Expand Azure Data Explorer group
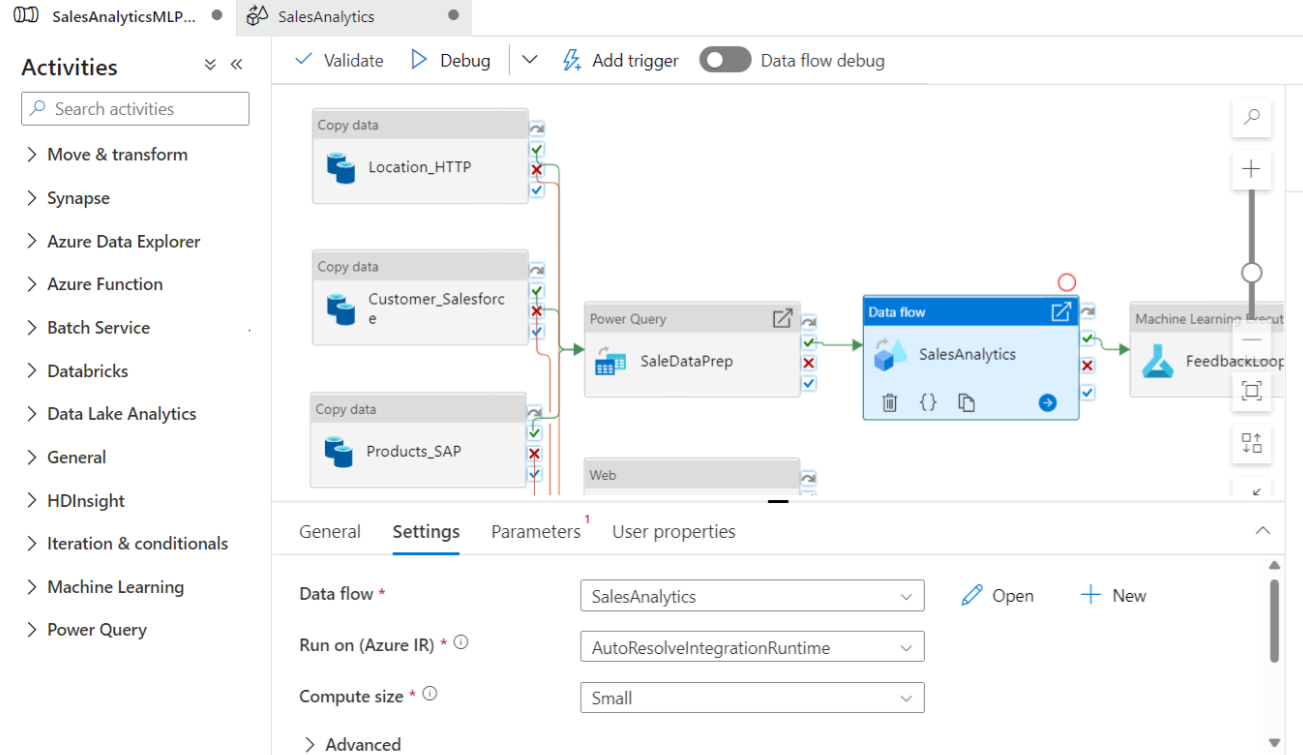 tap(32, 241)
